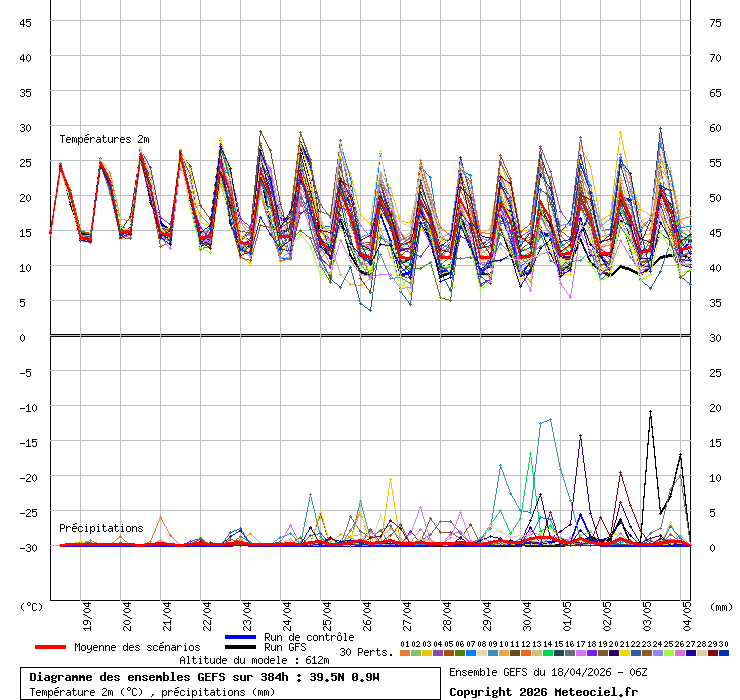Click the Copyright 2026 Meteociel.fr text
Image resolution: width=740 pixels, height=700 pixels.
[543, 691]
